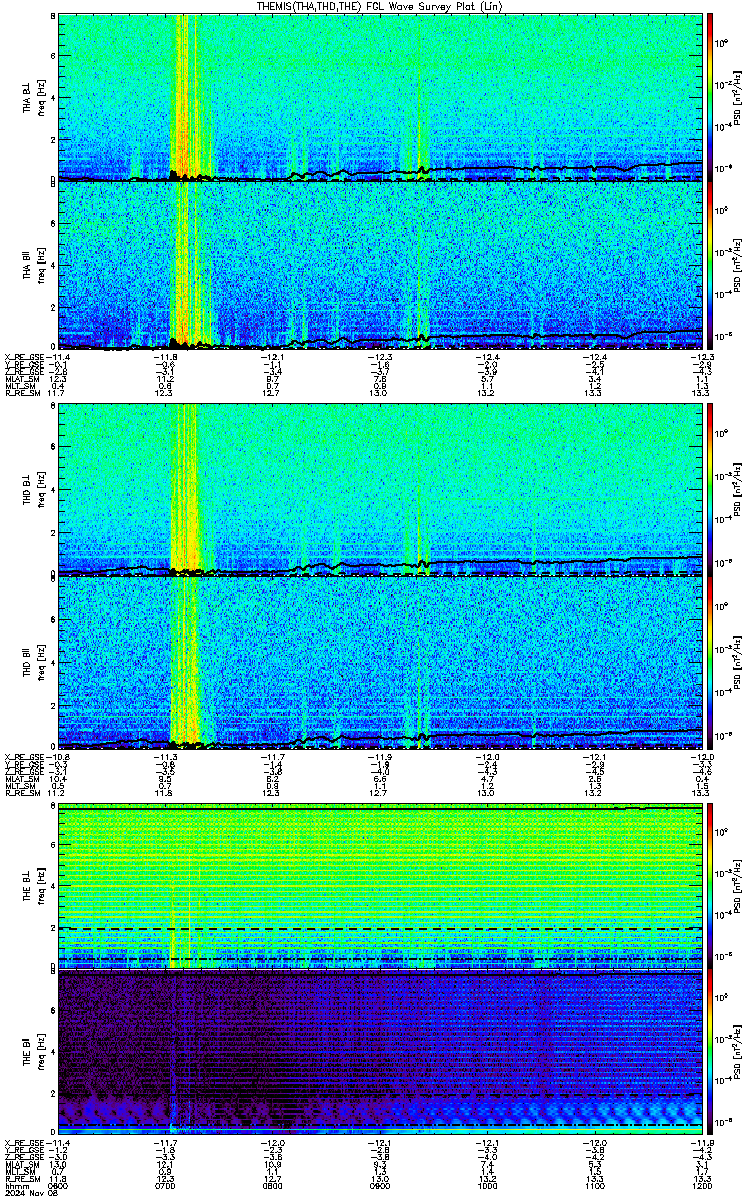The height and width of the screenshot is (1200, 750).
Task: Select the THA B-parallel spectrogram panel
Action: point(380,266)
